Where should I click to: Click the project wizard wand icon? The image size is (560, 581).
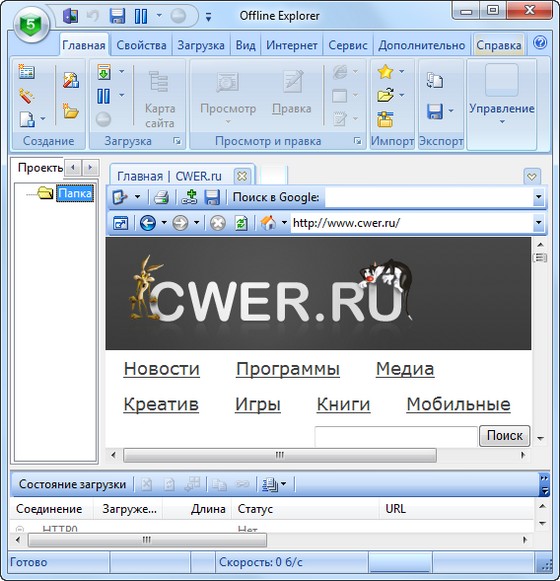pos(27,96)
